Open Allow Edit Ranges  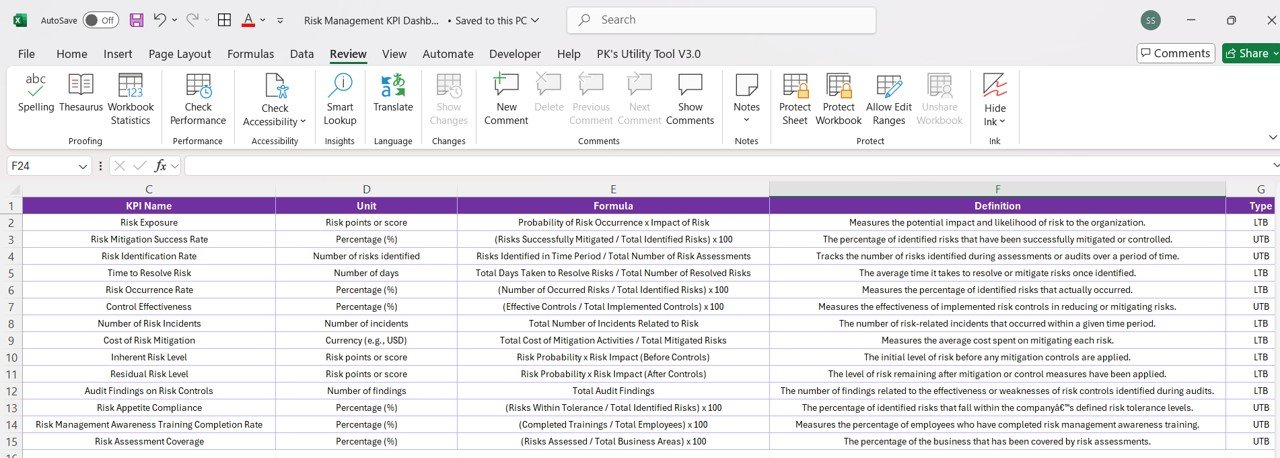point(889,97)
